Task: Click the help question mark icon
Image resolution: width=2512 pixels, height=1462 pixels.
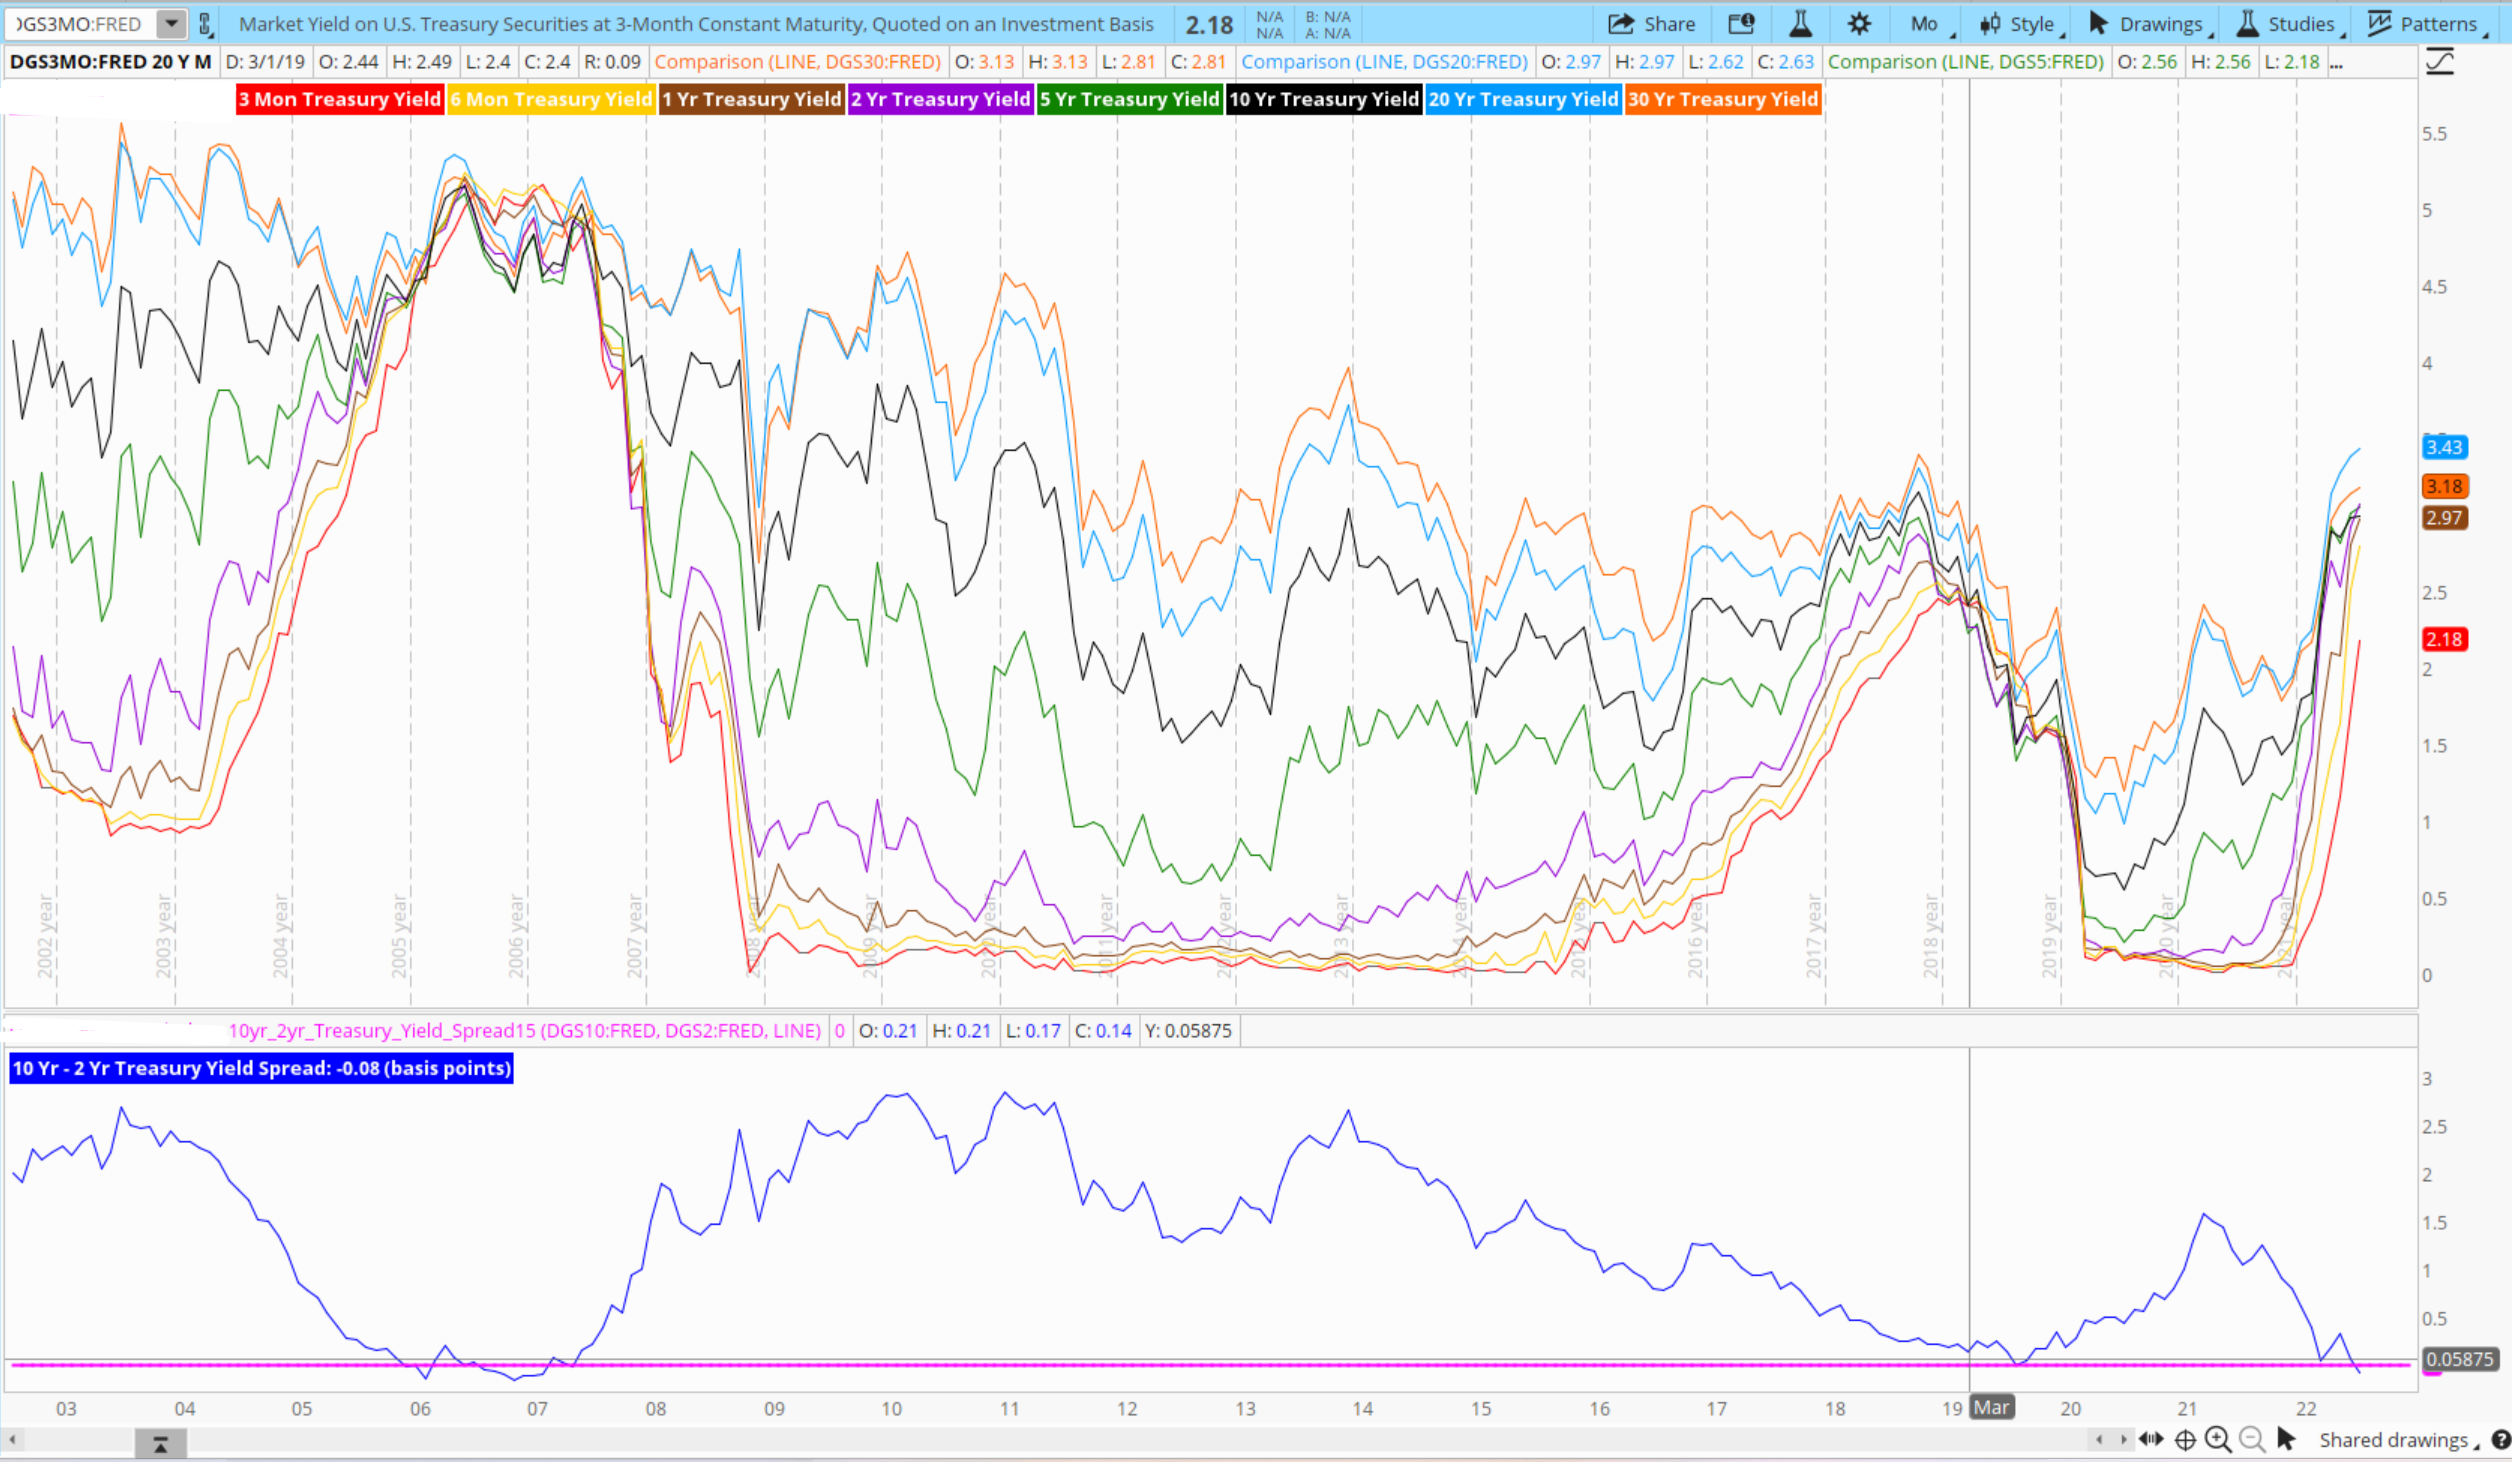Action: coord(2500,1439)
